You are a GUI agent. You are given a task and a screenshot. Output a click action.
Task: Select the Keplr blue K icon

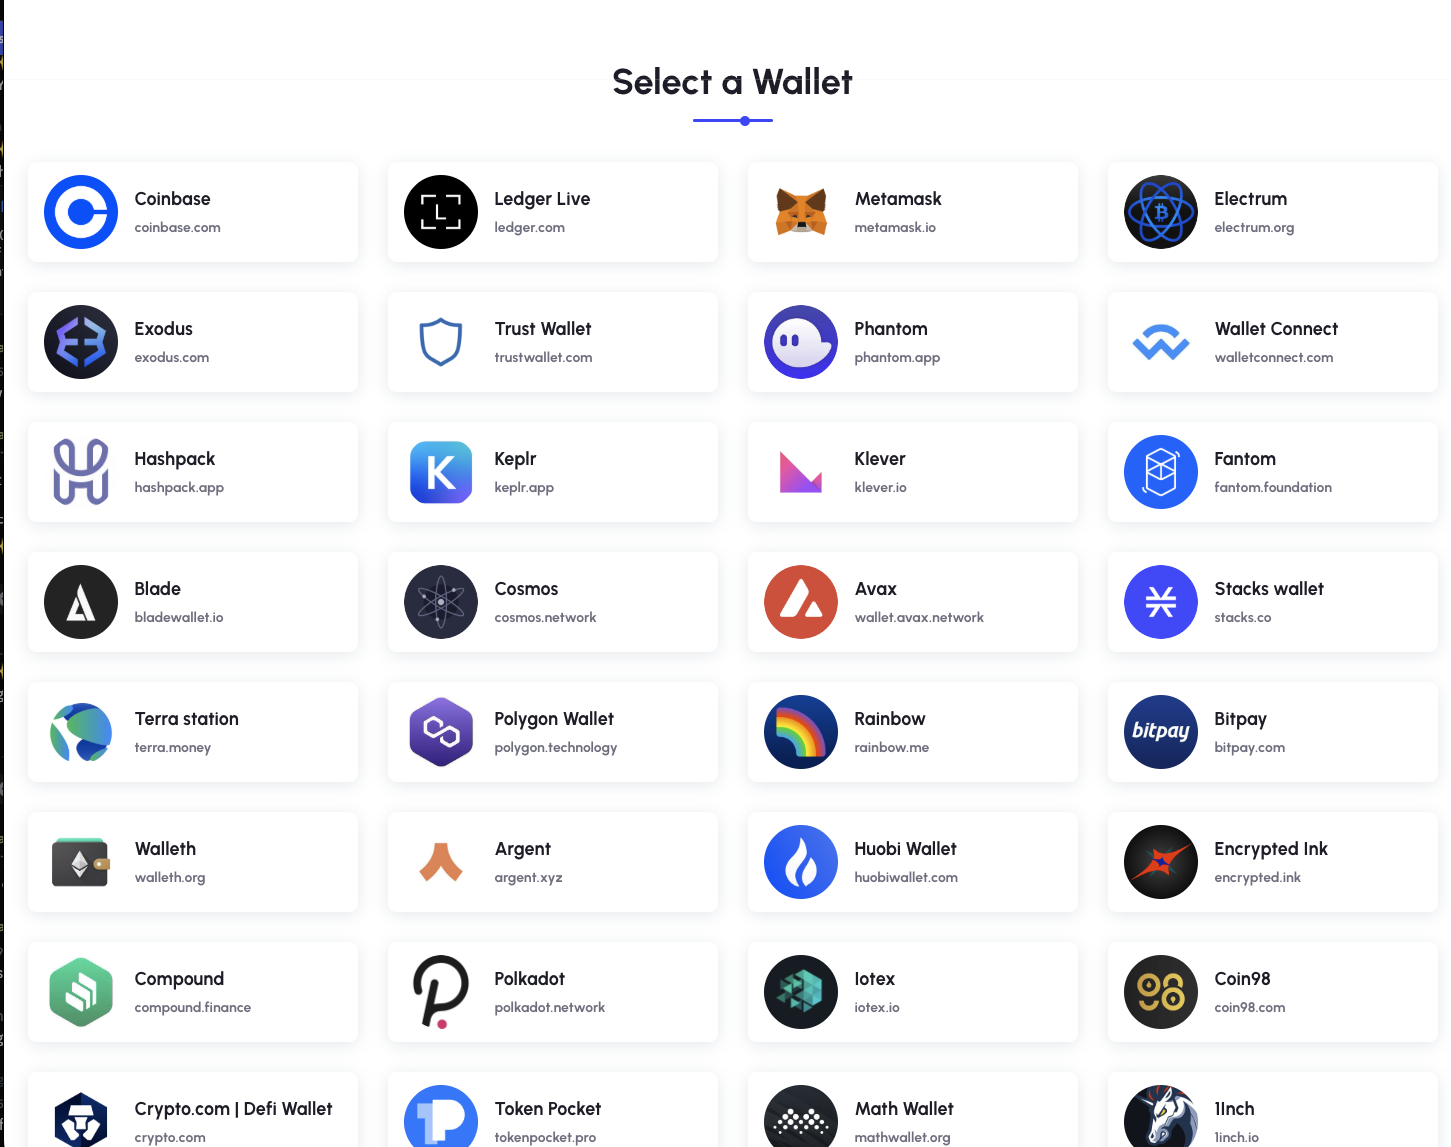[441, 472]
